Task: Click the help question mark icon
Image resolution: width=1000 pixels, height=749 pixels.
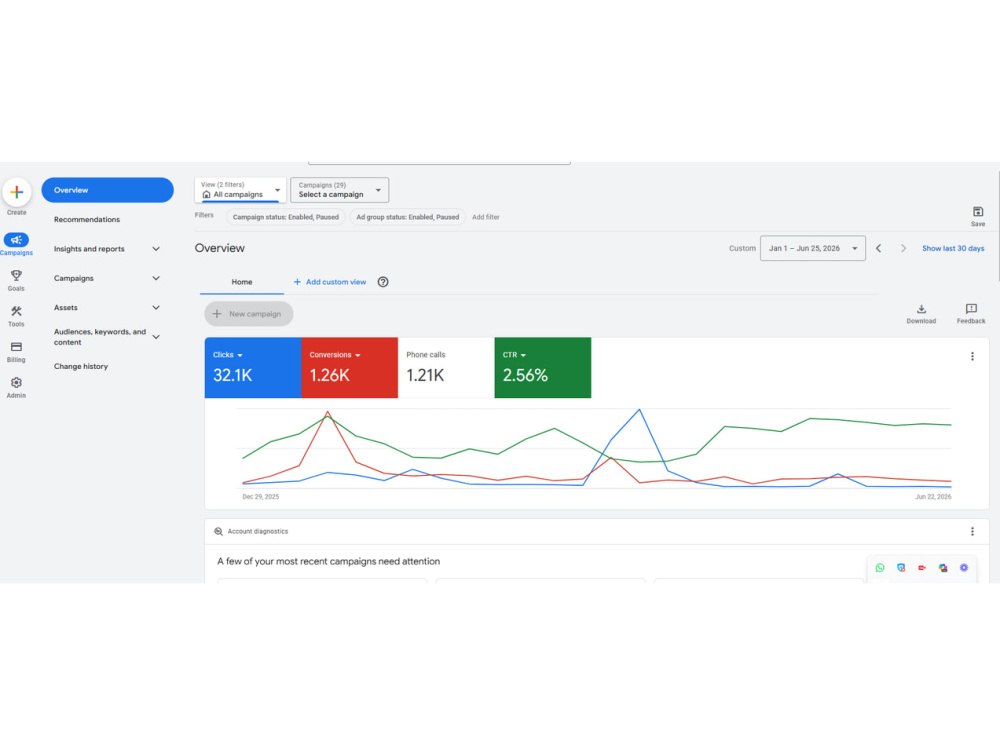Action: click(x=383, y=282)
